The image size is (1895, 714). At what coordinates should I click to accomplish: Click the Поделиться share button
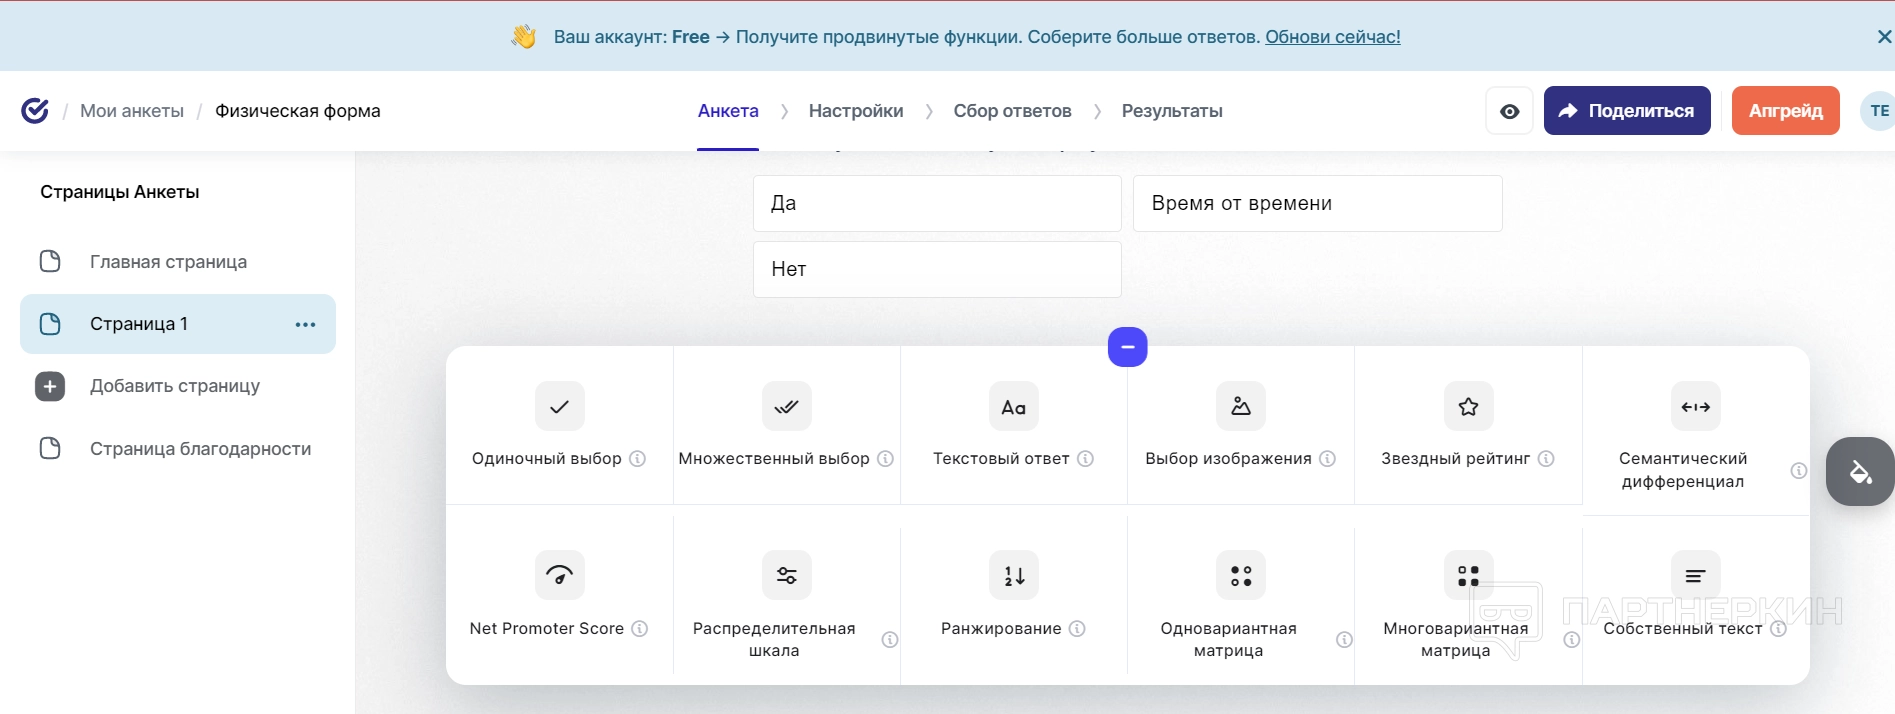click(1626, 111)
